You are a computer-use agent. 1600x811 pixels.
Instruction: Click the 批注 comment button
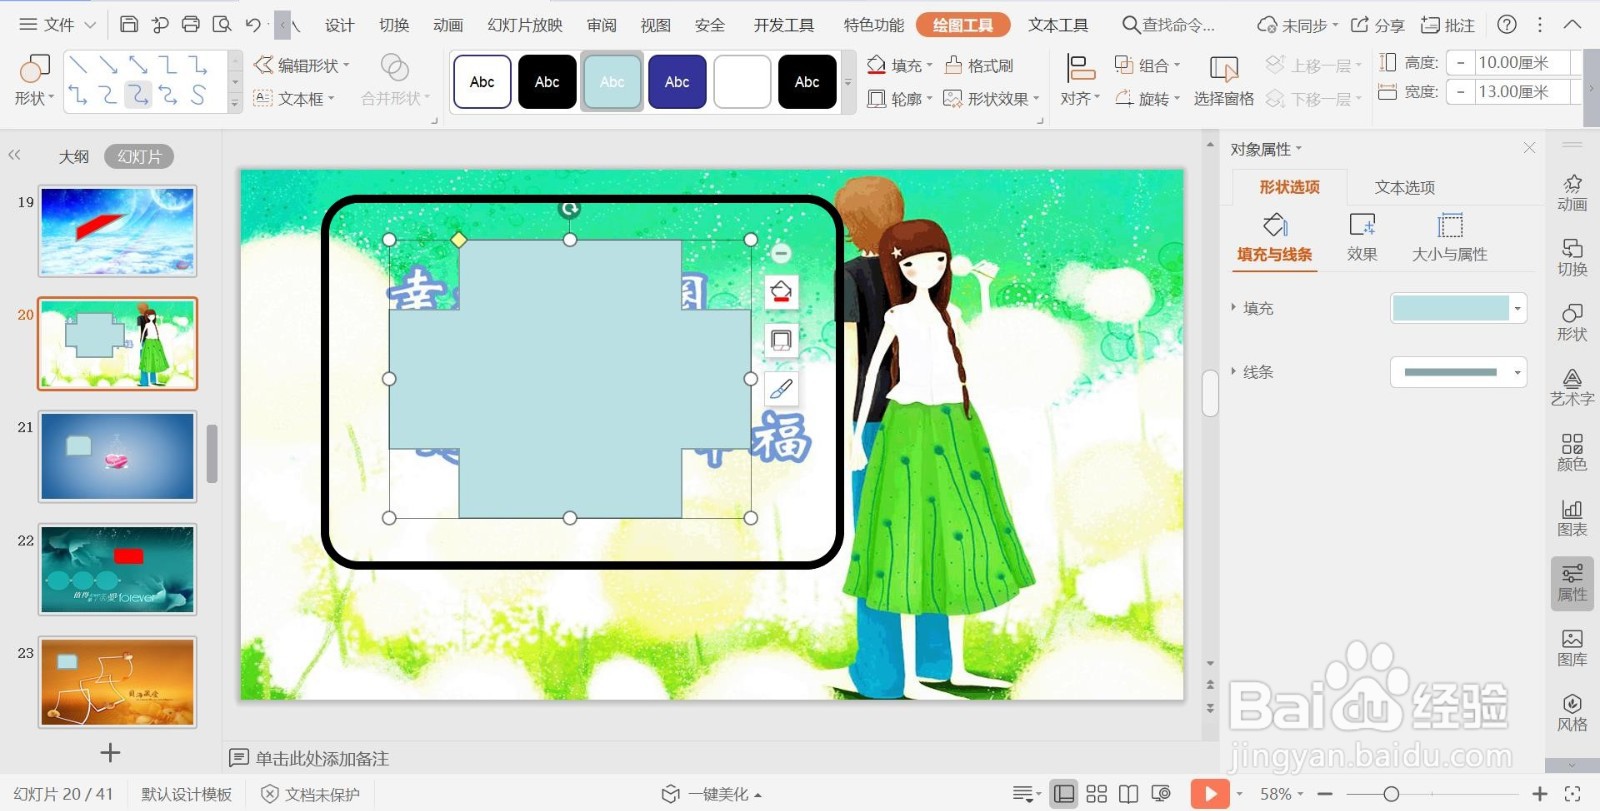pos(1448,25)
